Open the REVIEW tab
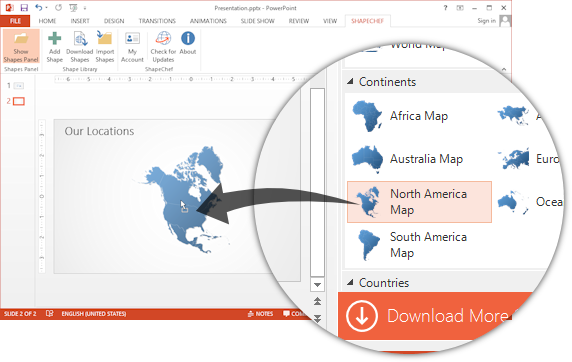 click(299, 21)
